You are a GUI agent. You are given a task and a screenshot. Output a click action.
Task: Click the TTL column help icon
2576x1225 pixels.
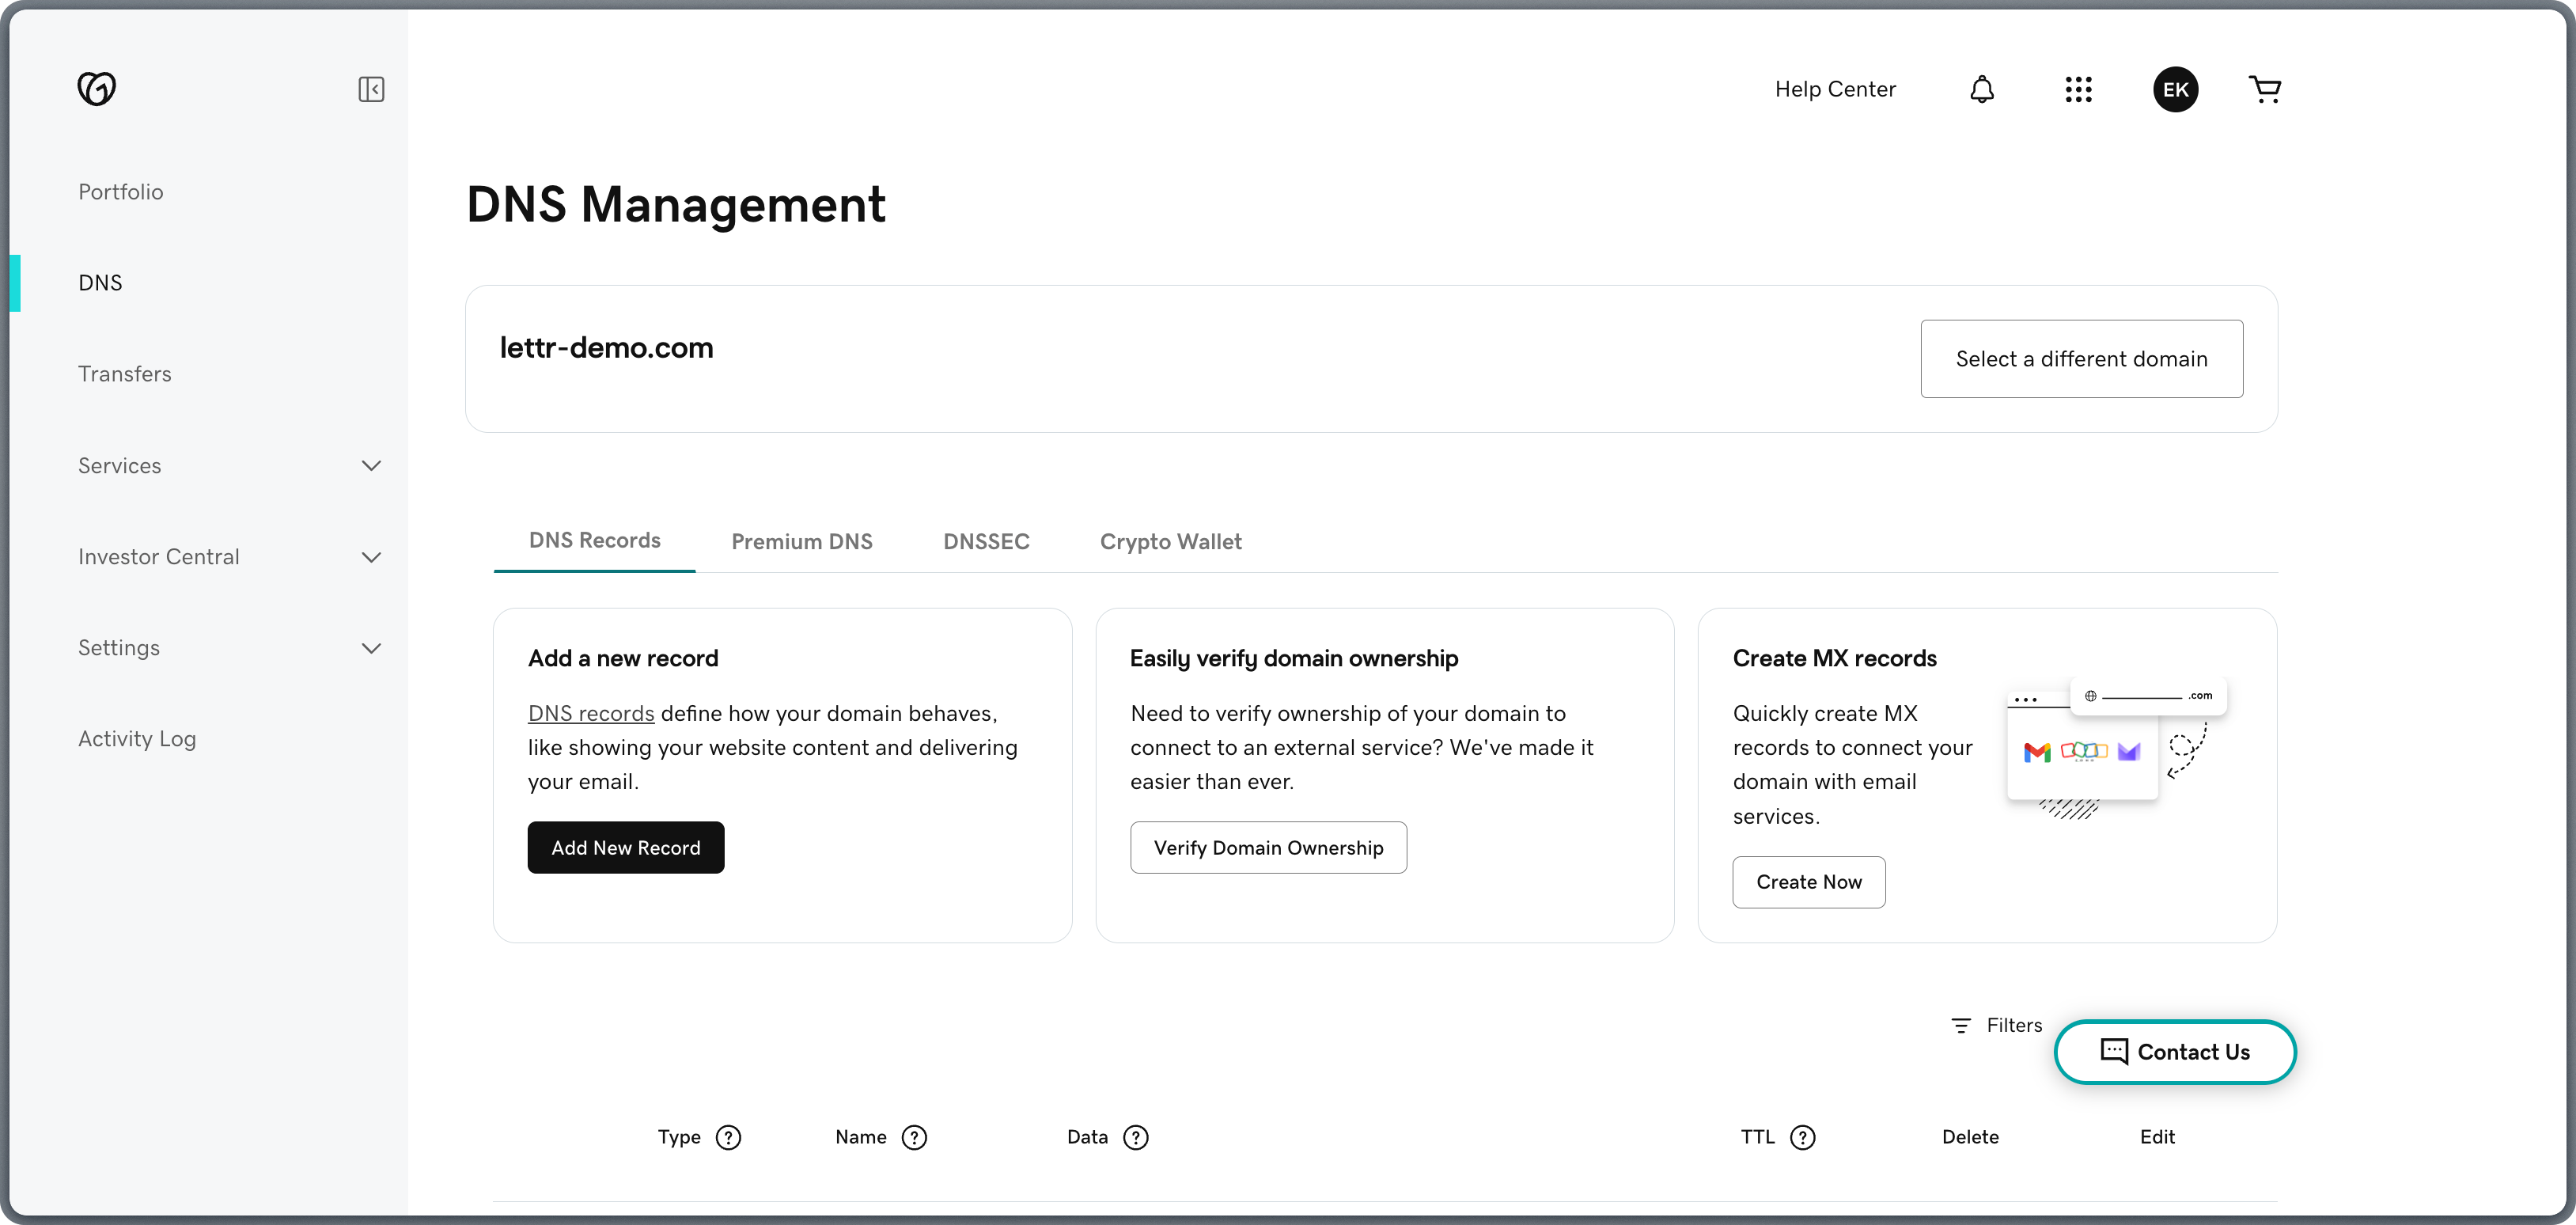[x=1802, y=1137]
